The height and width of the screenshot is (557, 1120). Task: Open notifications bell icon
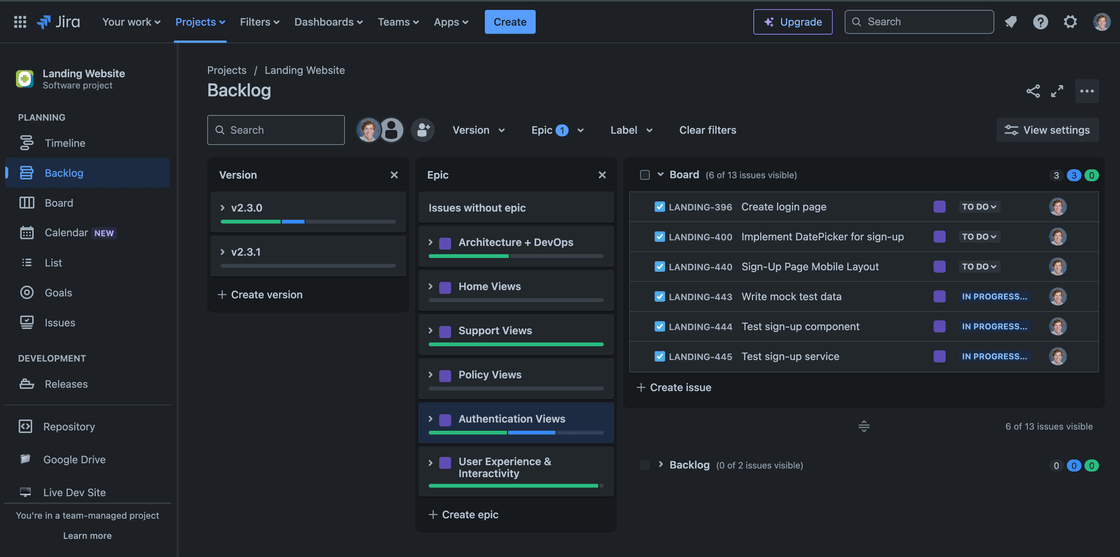coord(1011,22)
